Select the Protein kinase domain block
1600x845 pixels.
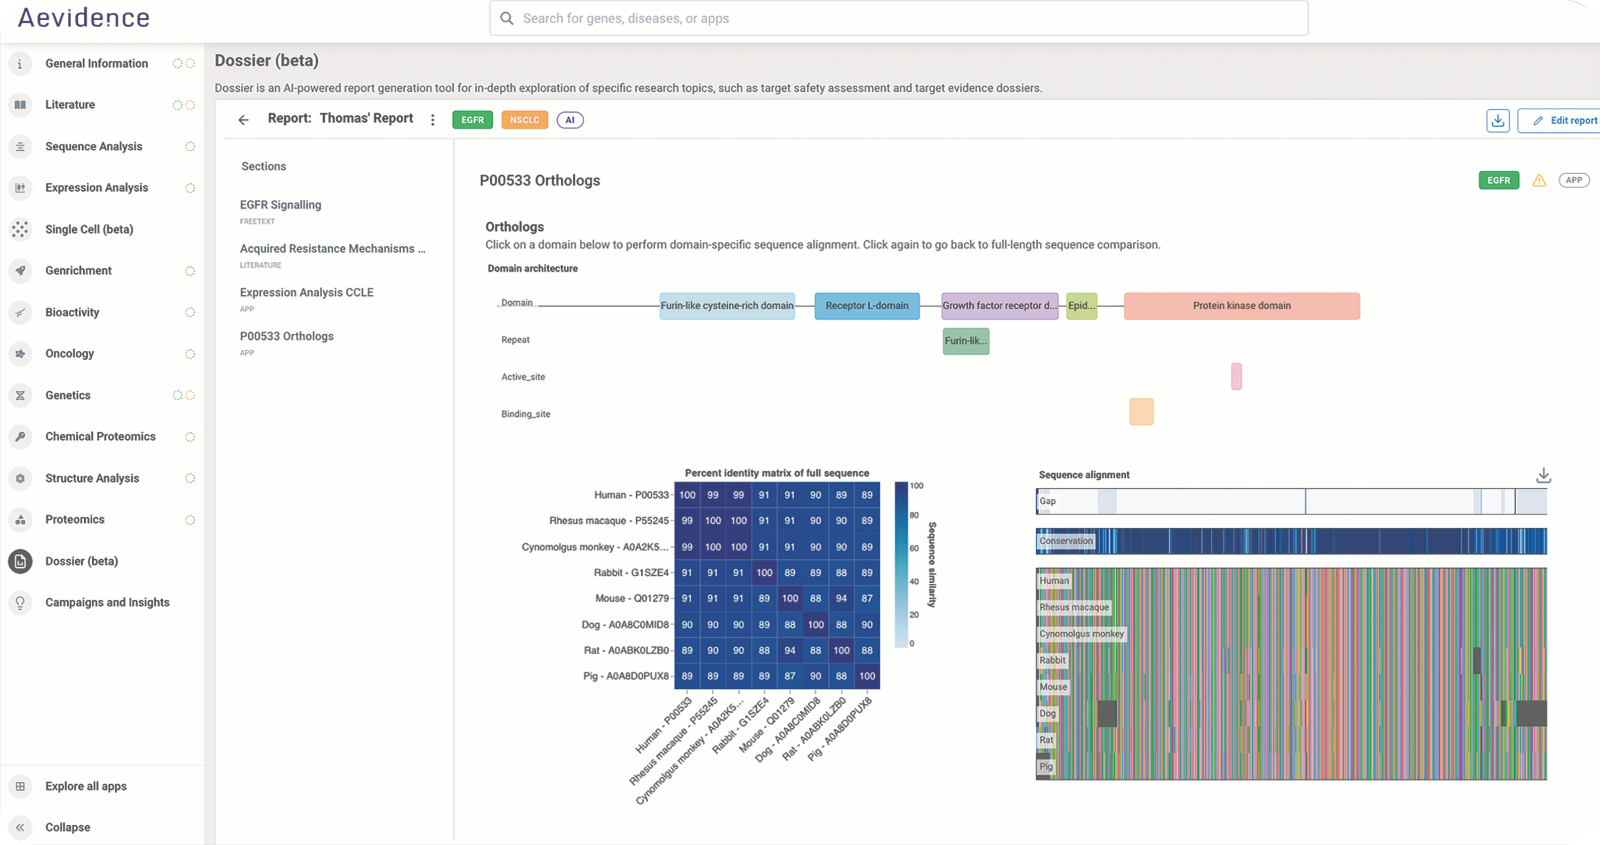click(x=1242, y=306)
